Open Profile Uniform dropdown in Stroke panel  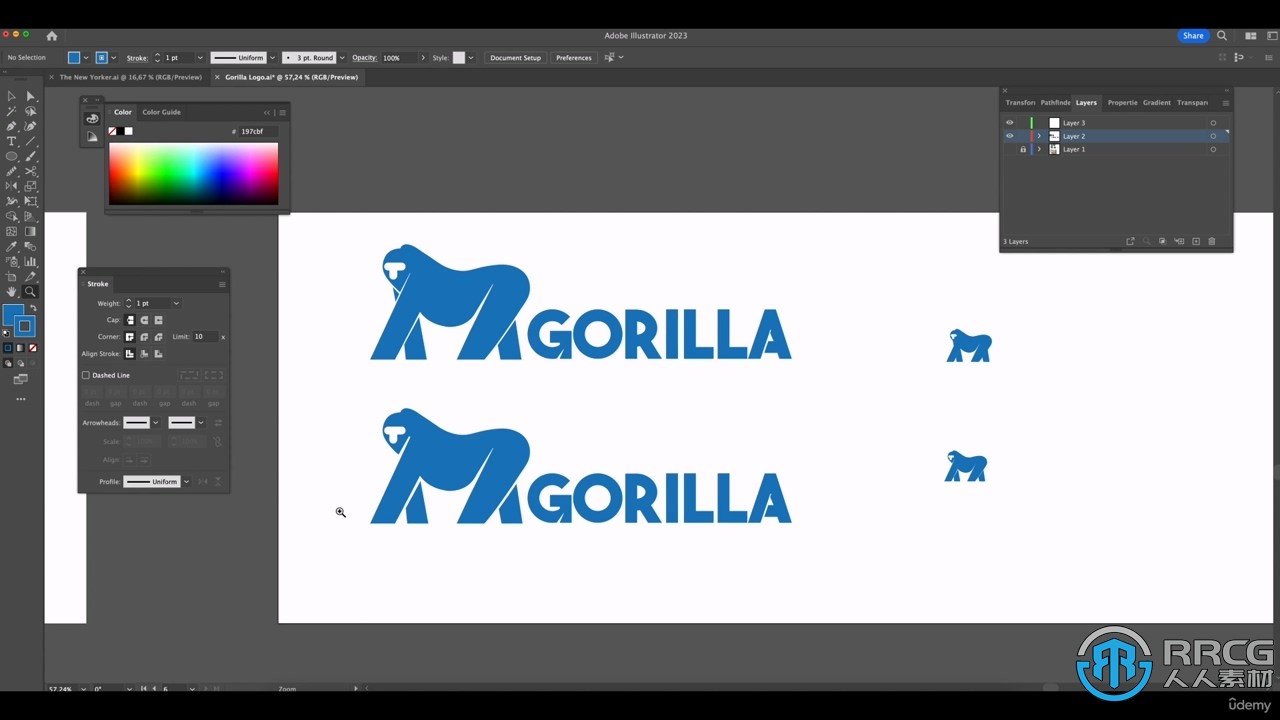186,482
